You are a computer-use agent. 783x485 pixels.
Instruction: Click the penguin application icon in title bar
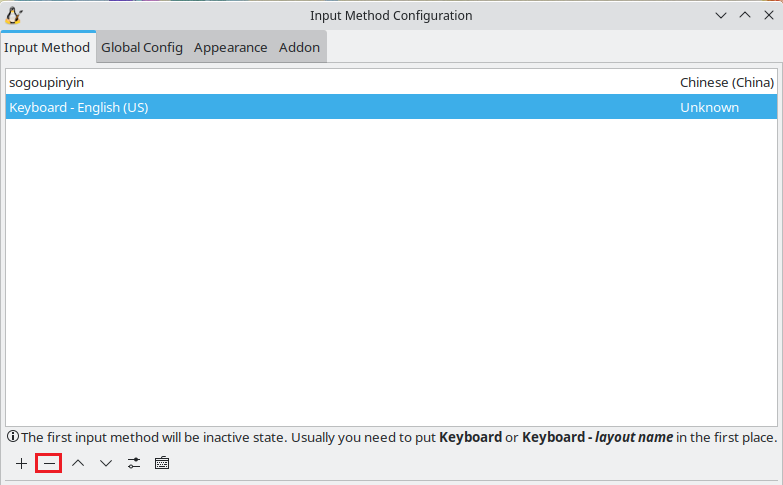14,15
